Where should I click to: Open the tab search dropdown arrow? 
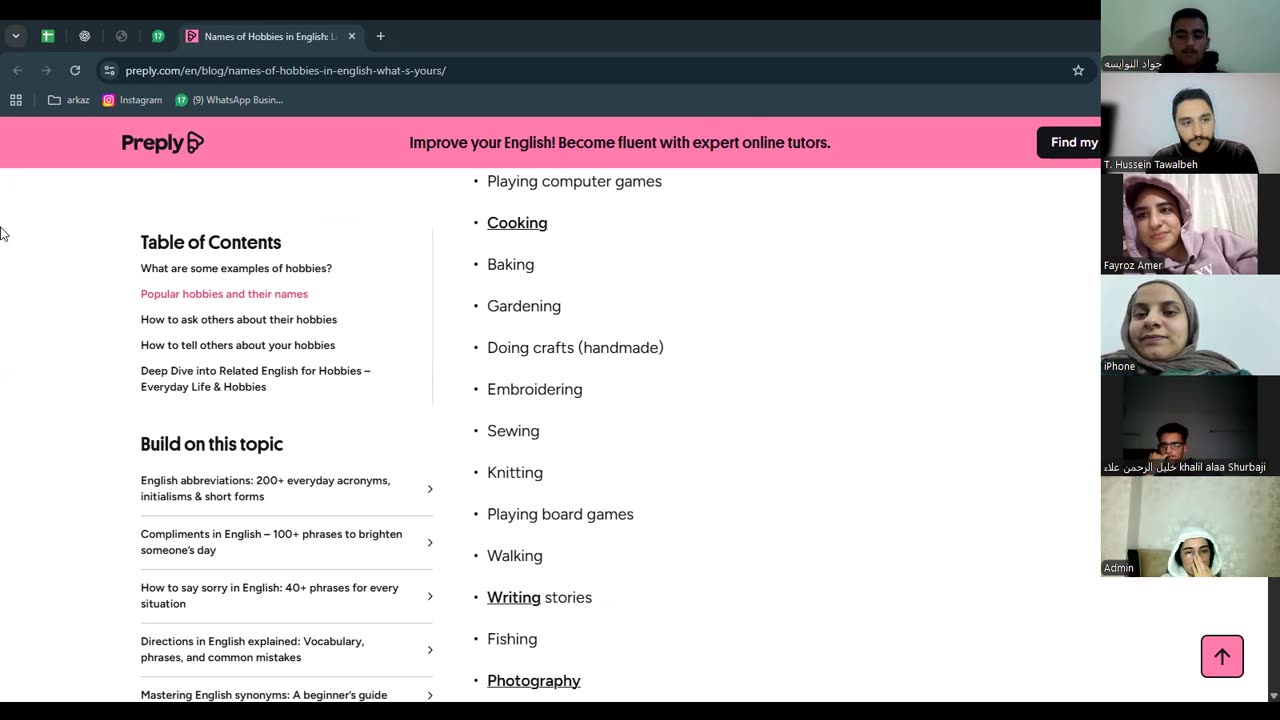[x=15, y=36]
